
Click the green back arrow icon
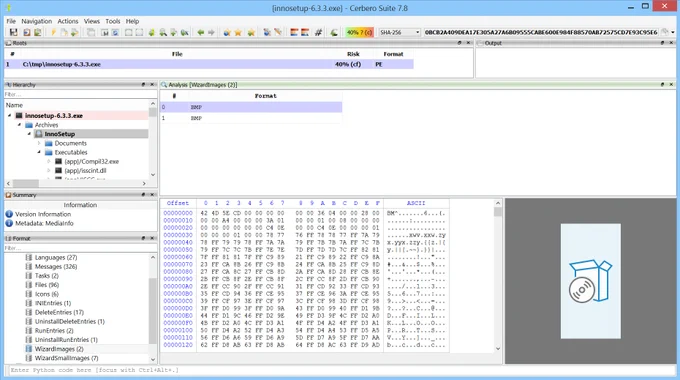(200, 33)
